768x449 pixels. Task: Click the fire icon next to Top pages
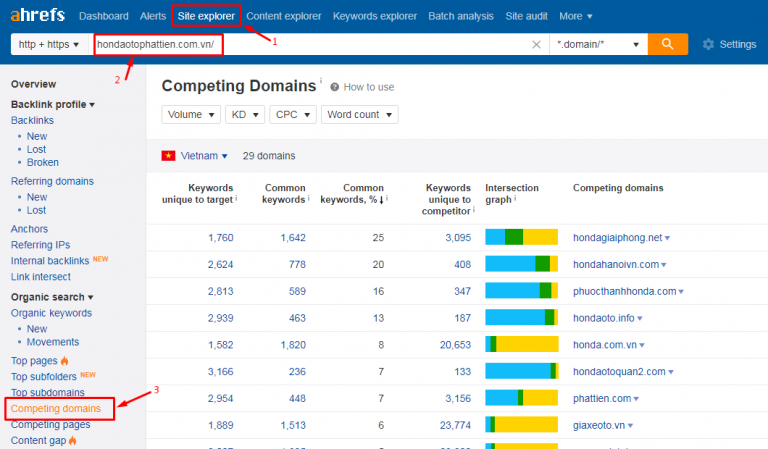click(65, 361)
